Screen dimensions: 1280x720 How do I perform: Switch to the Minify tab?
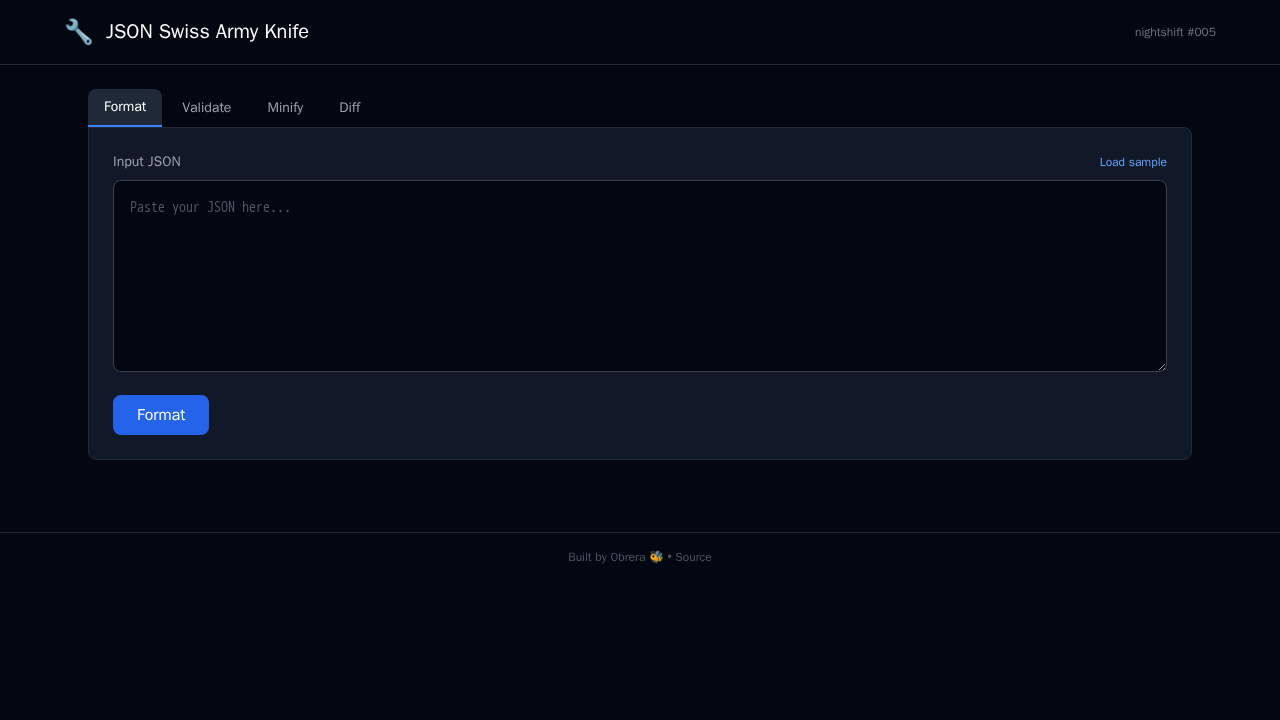[x=285, y=107]
